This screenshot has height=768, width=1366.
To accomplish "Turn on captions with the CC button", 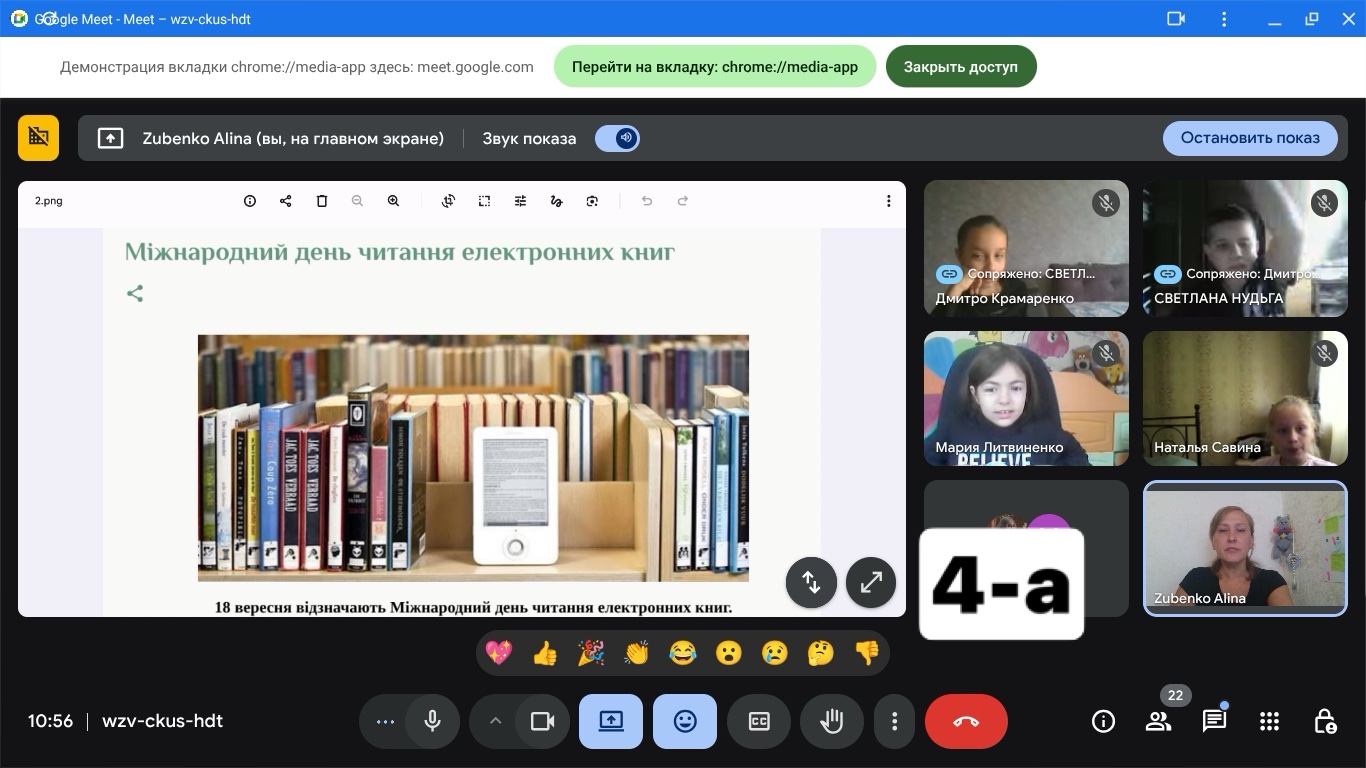I will [x=759, y=721].
